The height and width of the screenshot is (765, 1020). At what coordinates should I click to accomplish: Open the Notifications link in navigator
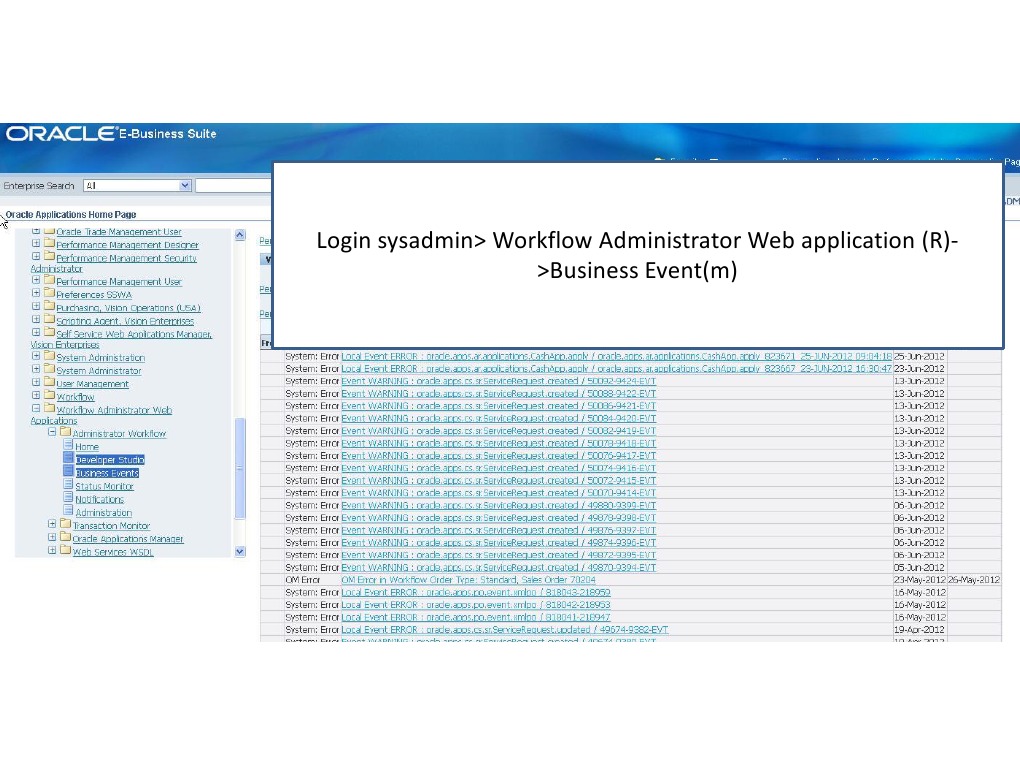click(100, 499)
